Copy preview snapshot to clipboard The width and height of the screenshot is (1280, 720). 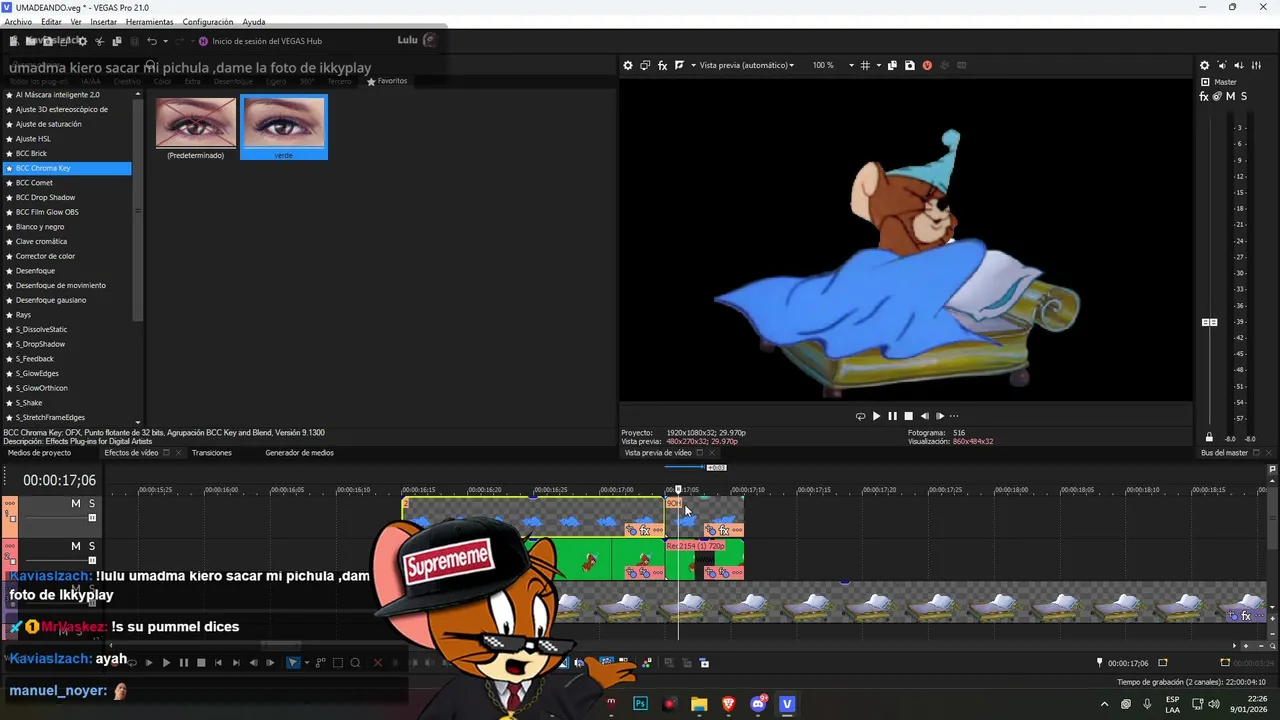tap(893, 65)
